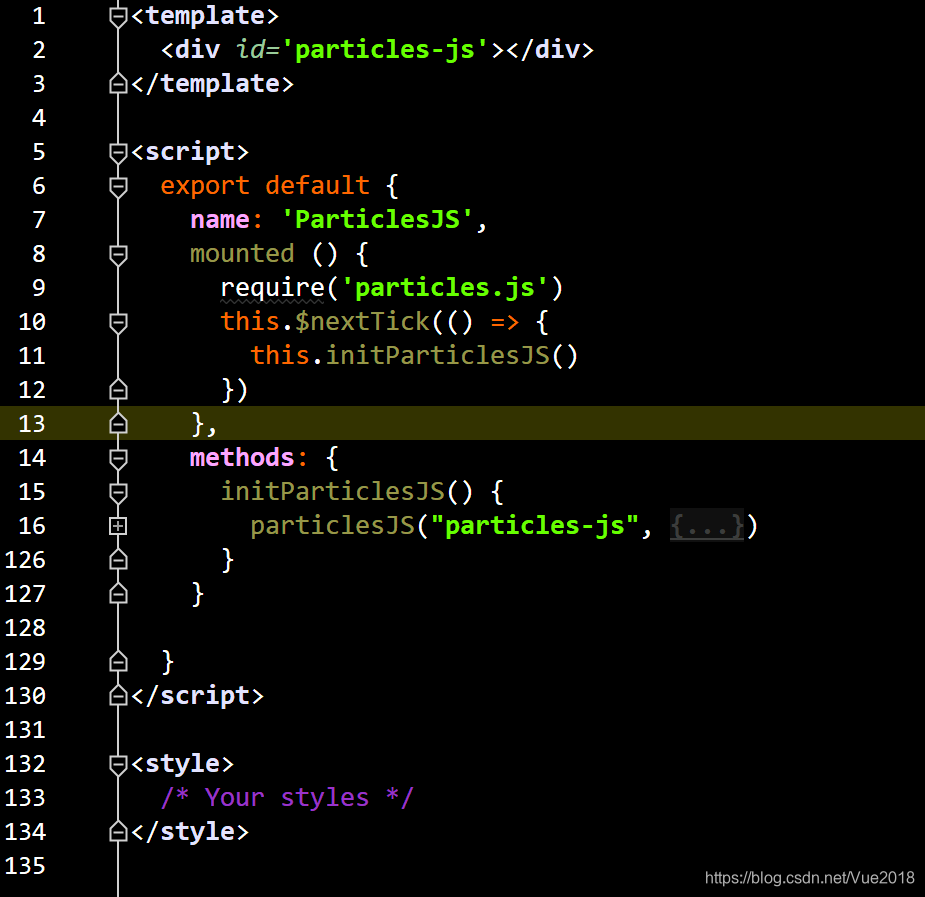Click the mounted function name
This screenshot has height=897, width=925.
pos(242,254)
